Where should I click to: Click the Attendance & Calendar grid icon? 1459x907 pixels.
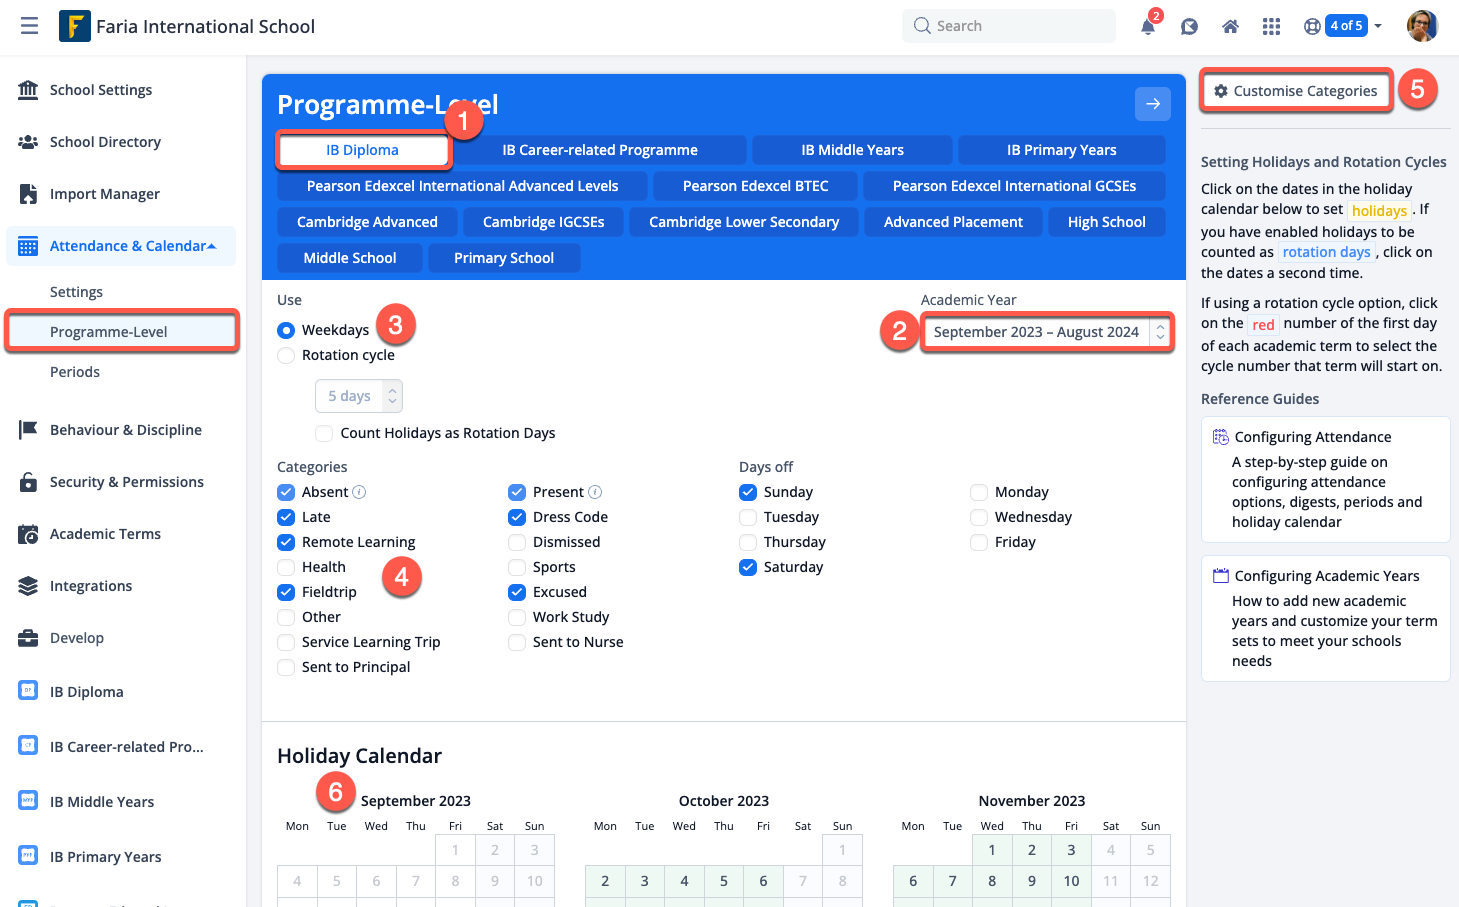[28, 246]
